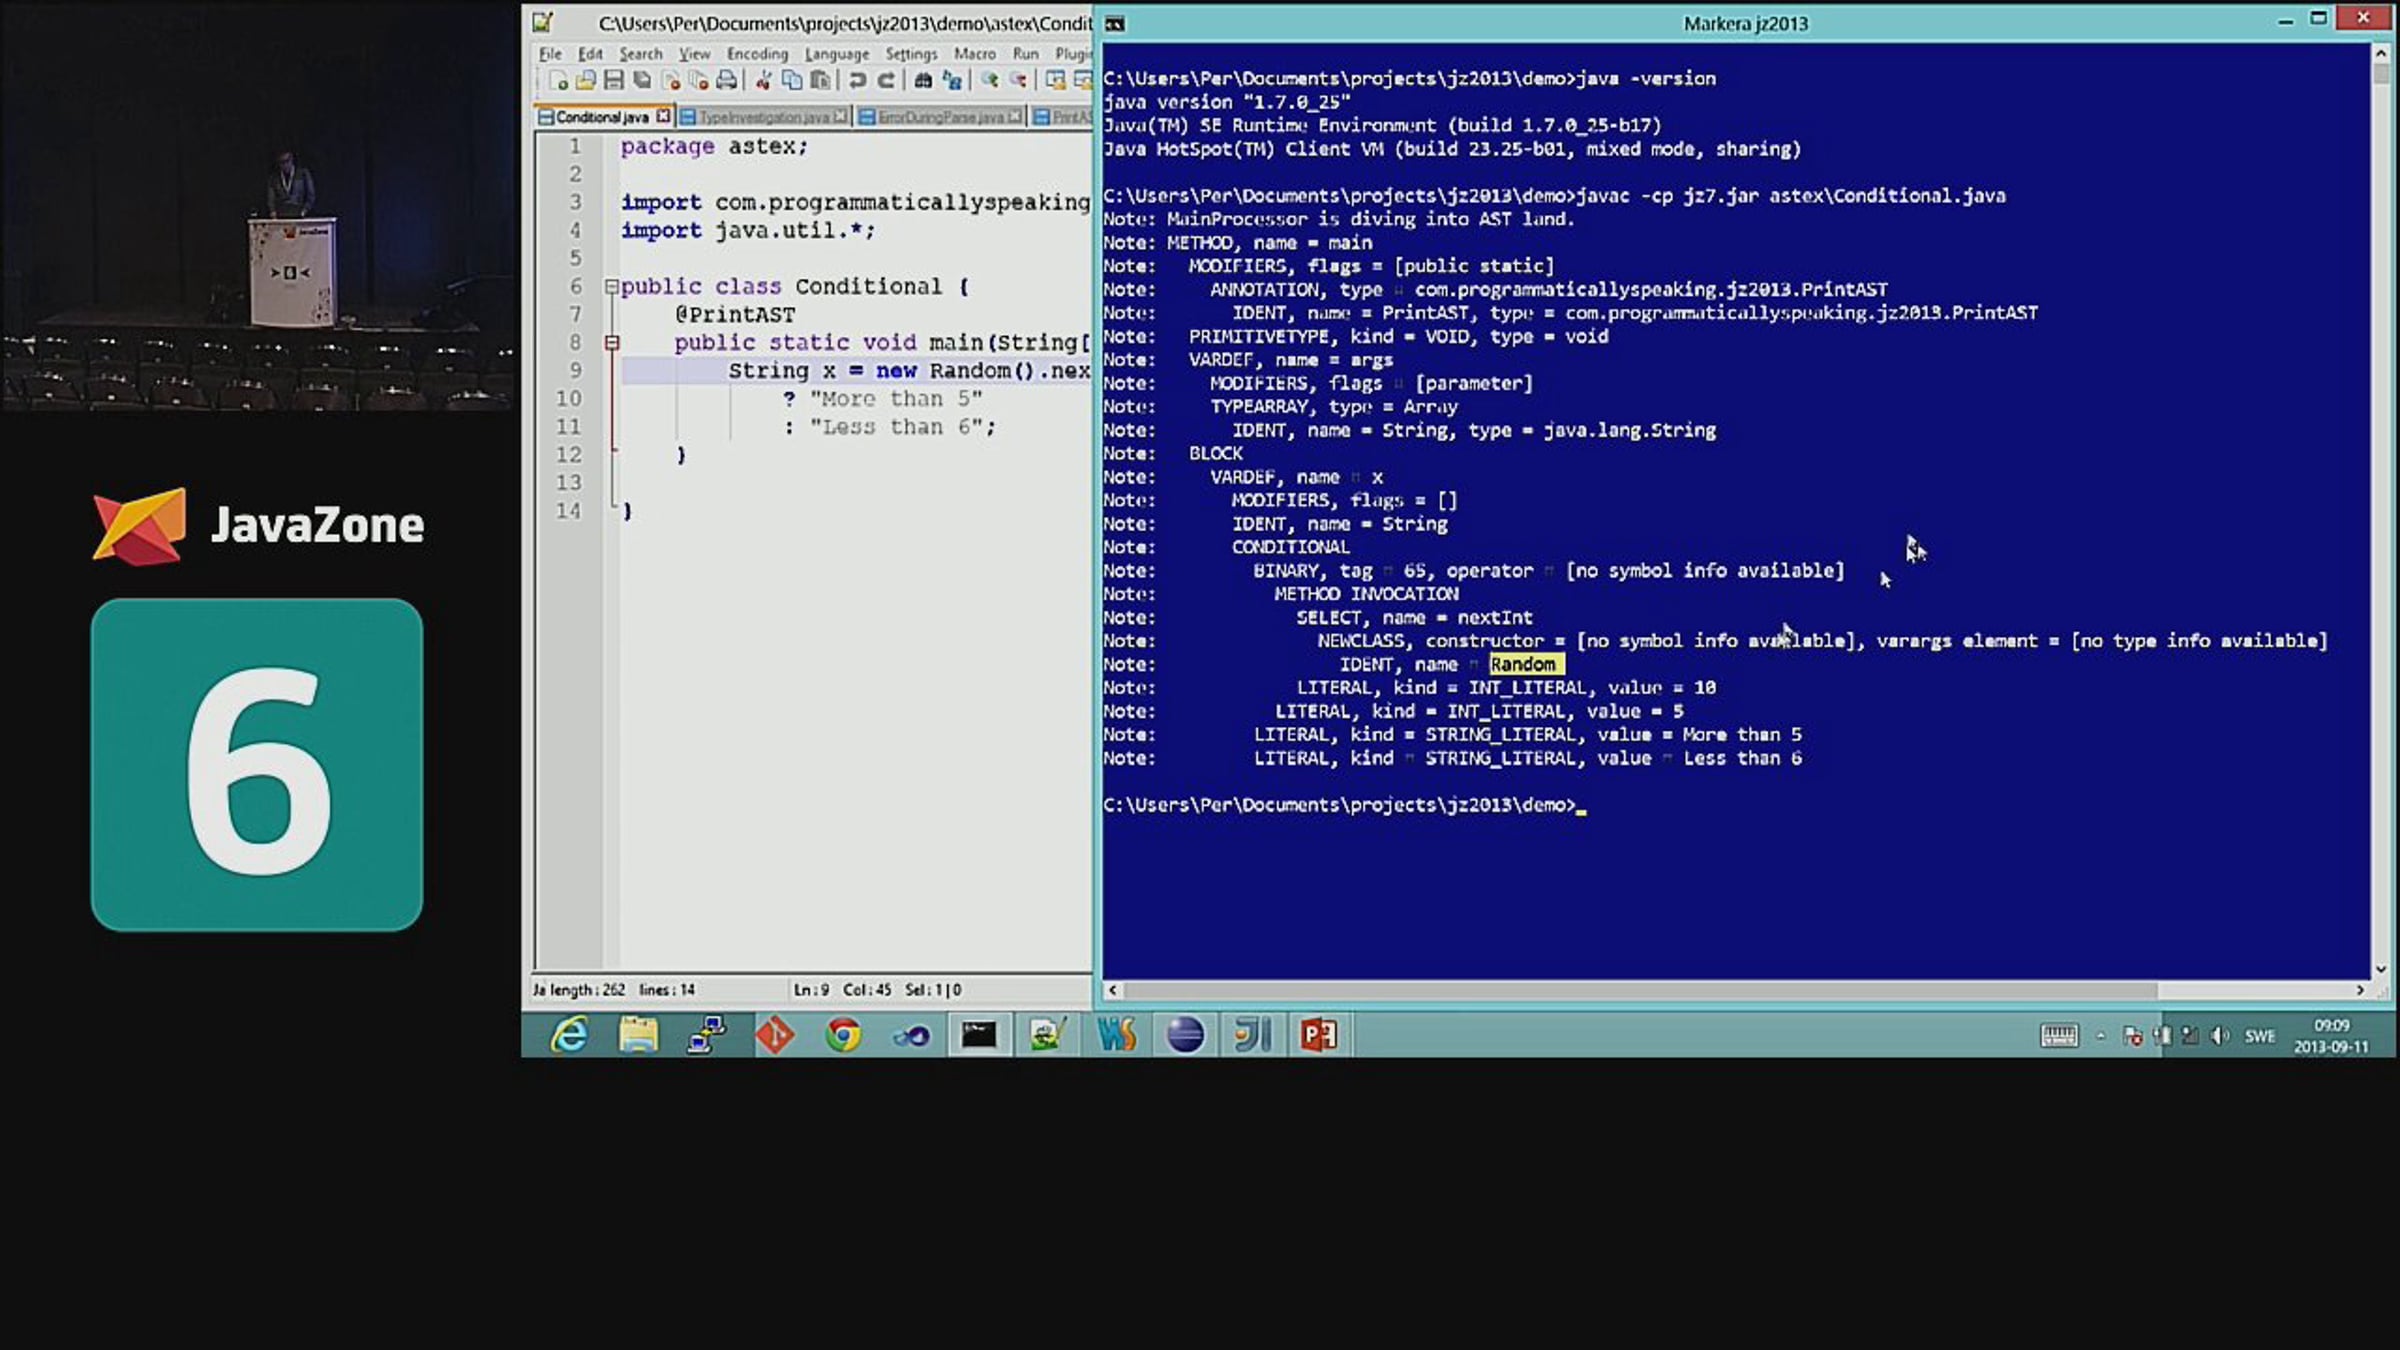The image size is (2400, 1350).
Task: Open the Language menu
Action: tap(837, 54)
